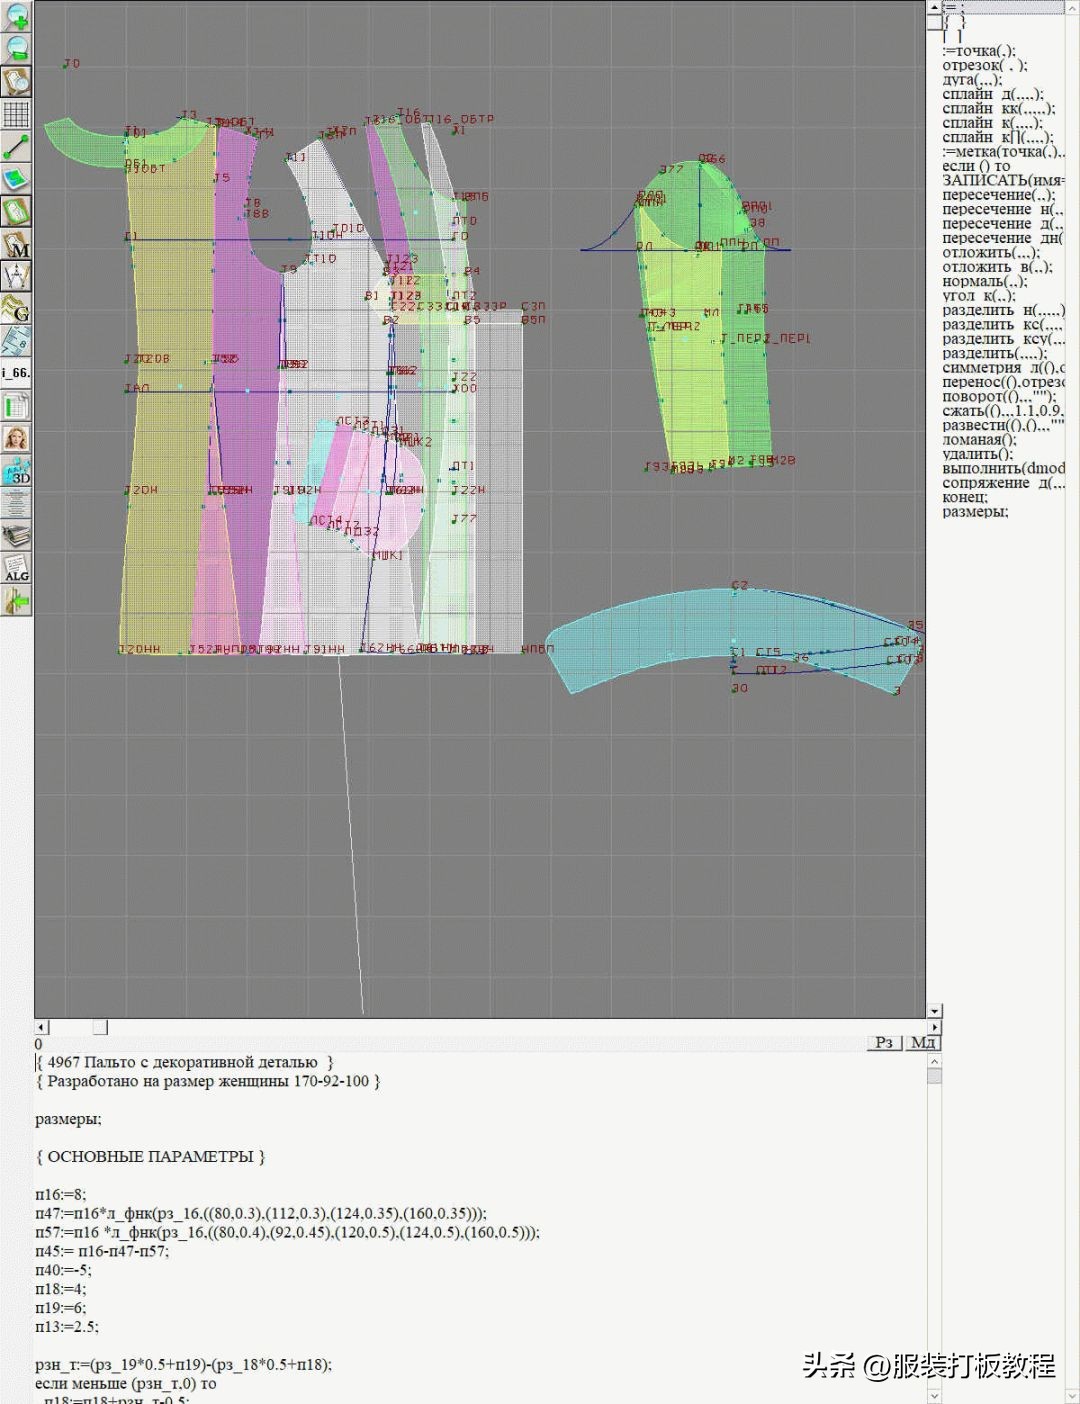The image size is (1080, 1404).
Task: Insert the 'отложить(,,,);' operator
Action: point(991,253)
